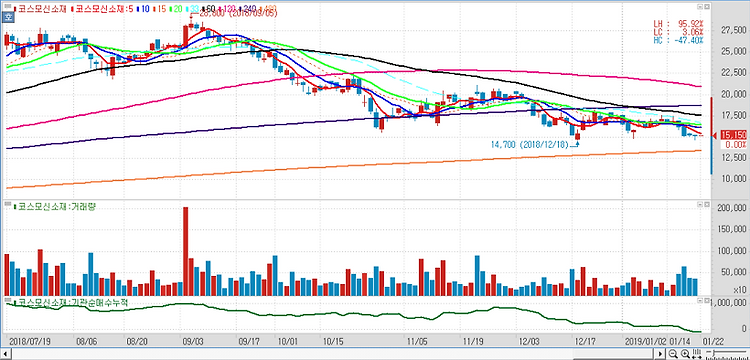
Task: Click the 12,500 price axis label
Action: (x=733, y=157)
